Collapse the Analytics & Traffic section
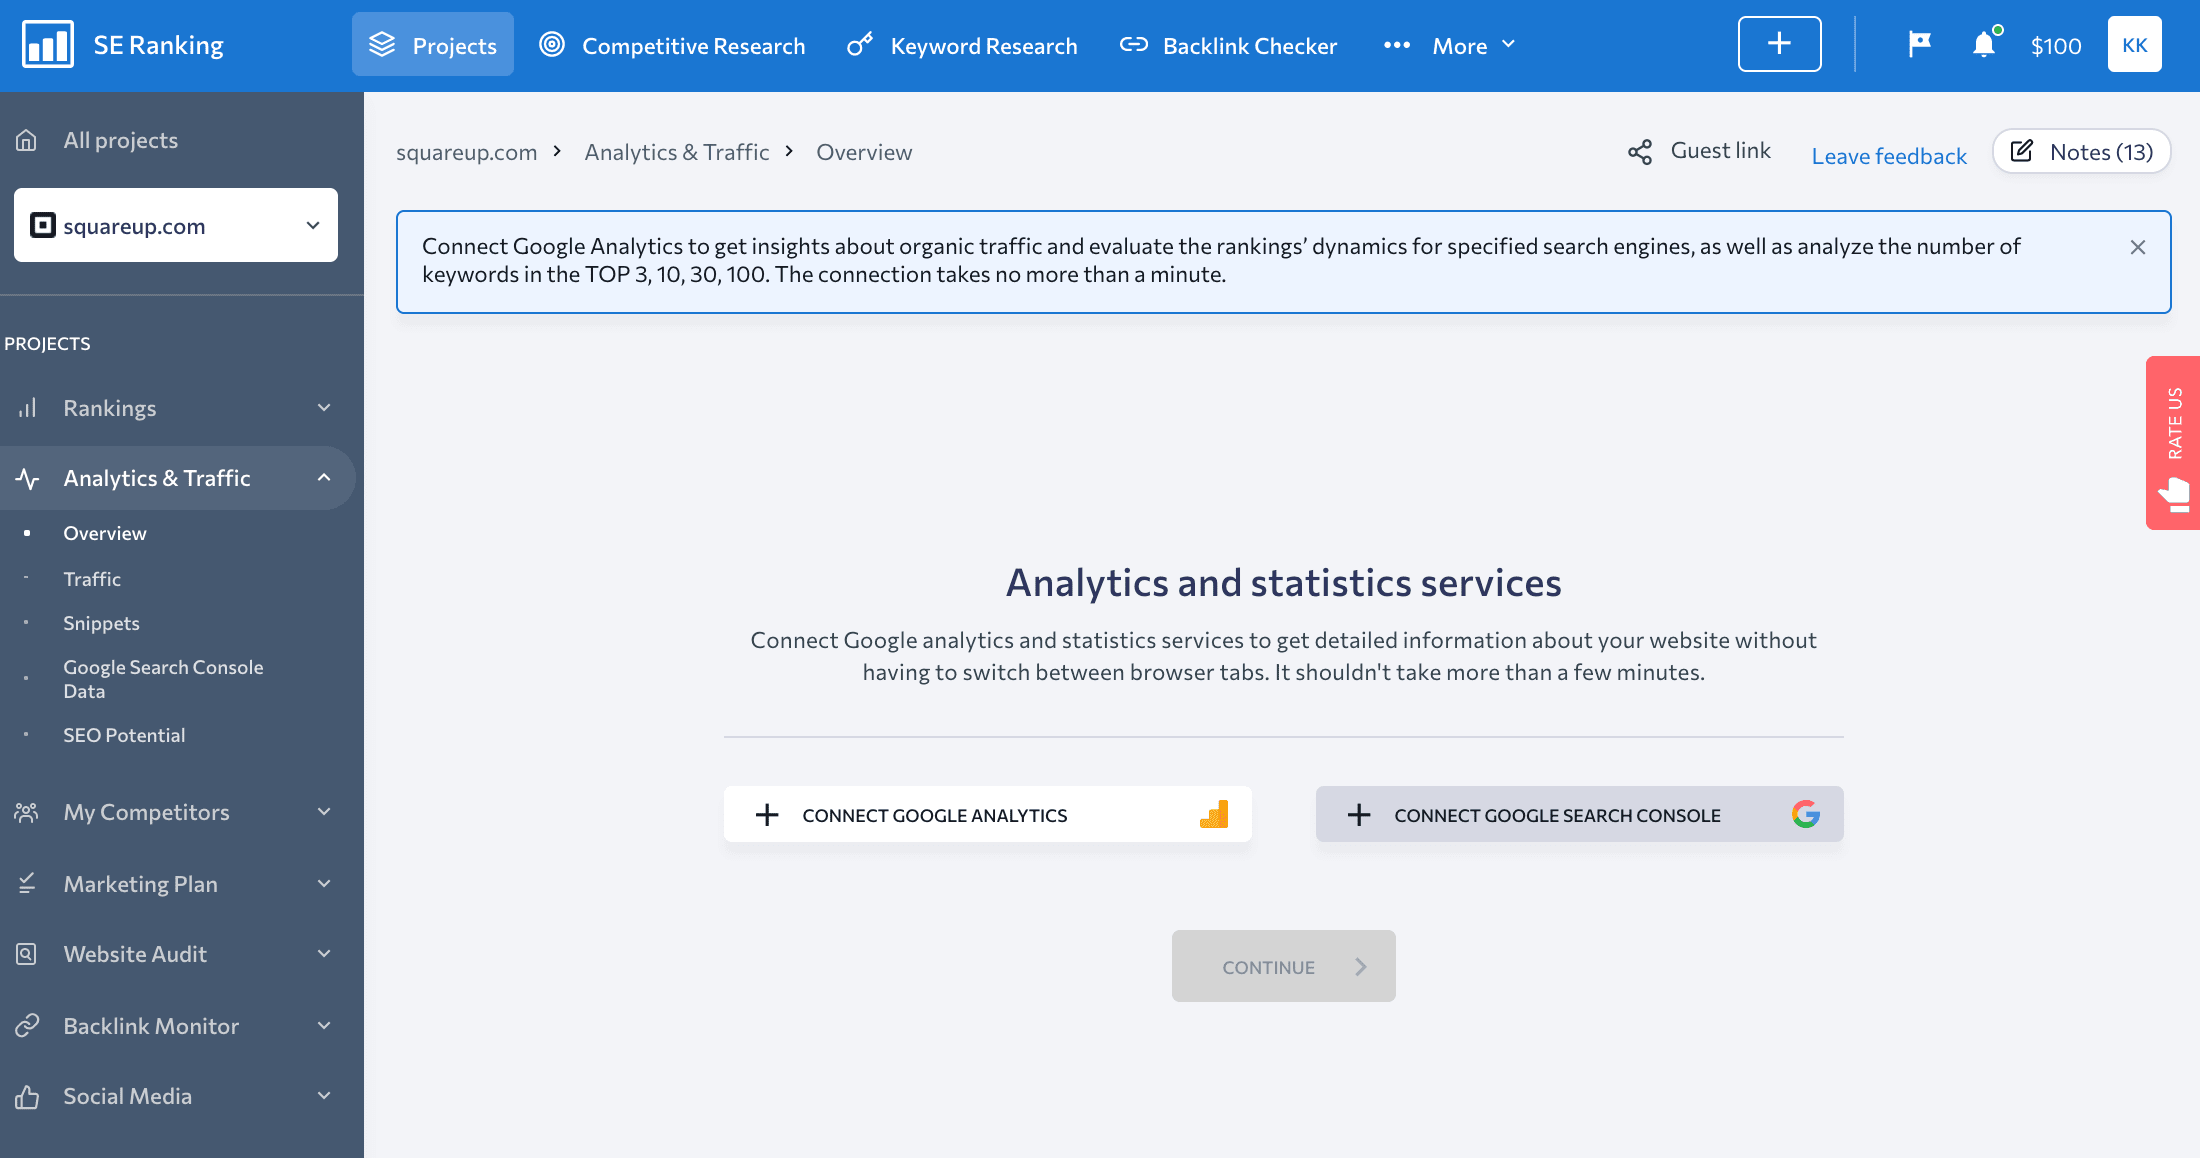 (178, 478)
